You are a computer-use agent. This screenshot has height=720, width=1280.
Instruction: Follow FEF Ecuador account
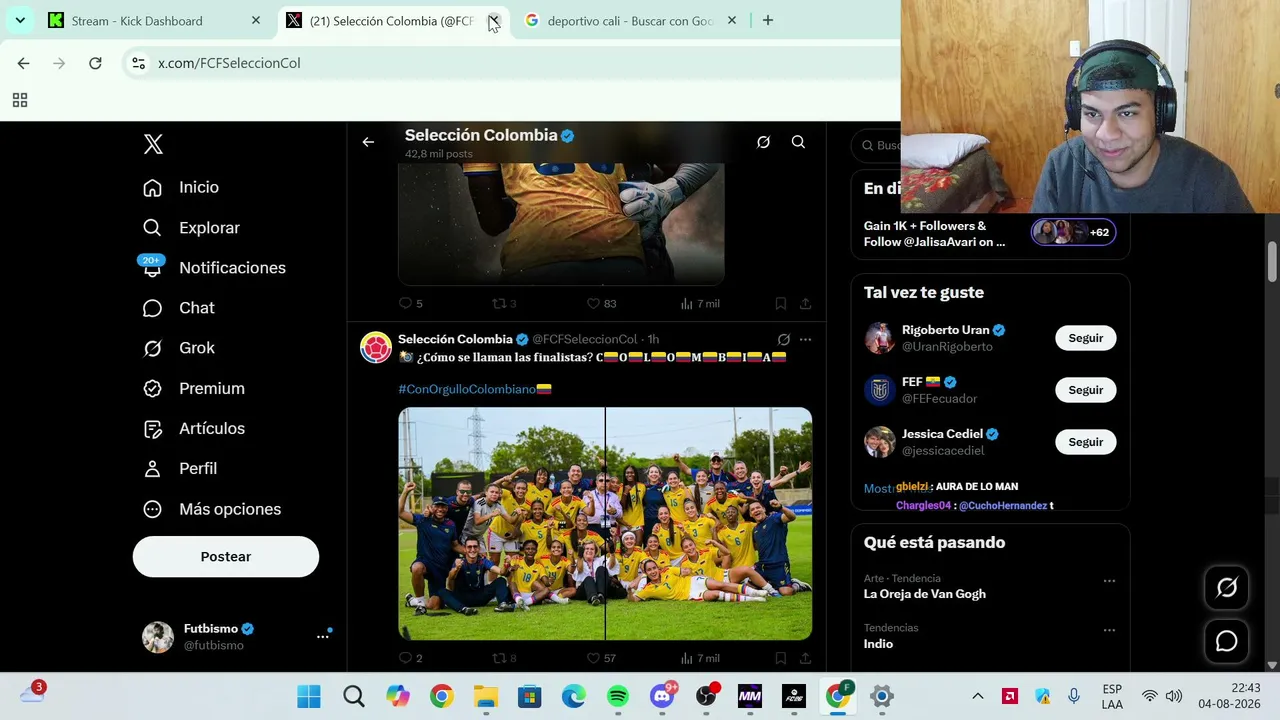pos(1085,390)
